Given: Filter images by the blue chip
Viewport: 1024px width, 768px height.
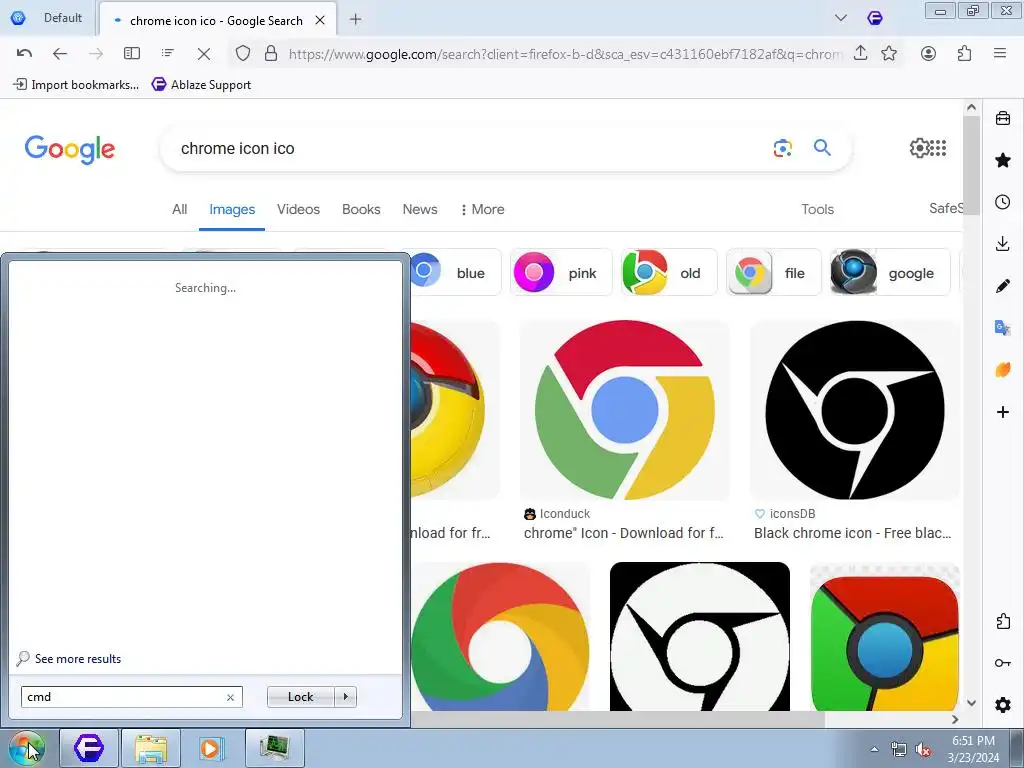Looking at the screenshot, I should 456,272.
